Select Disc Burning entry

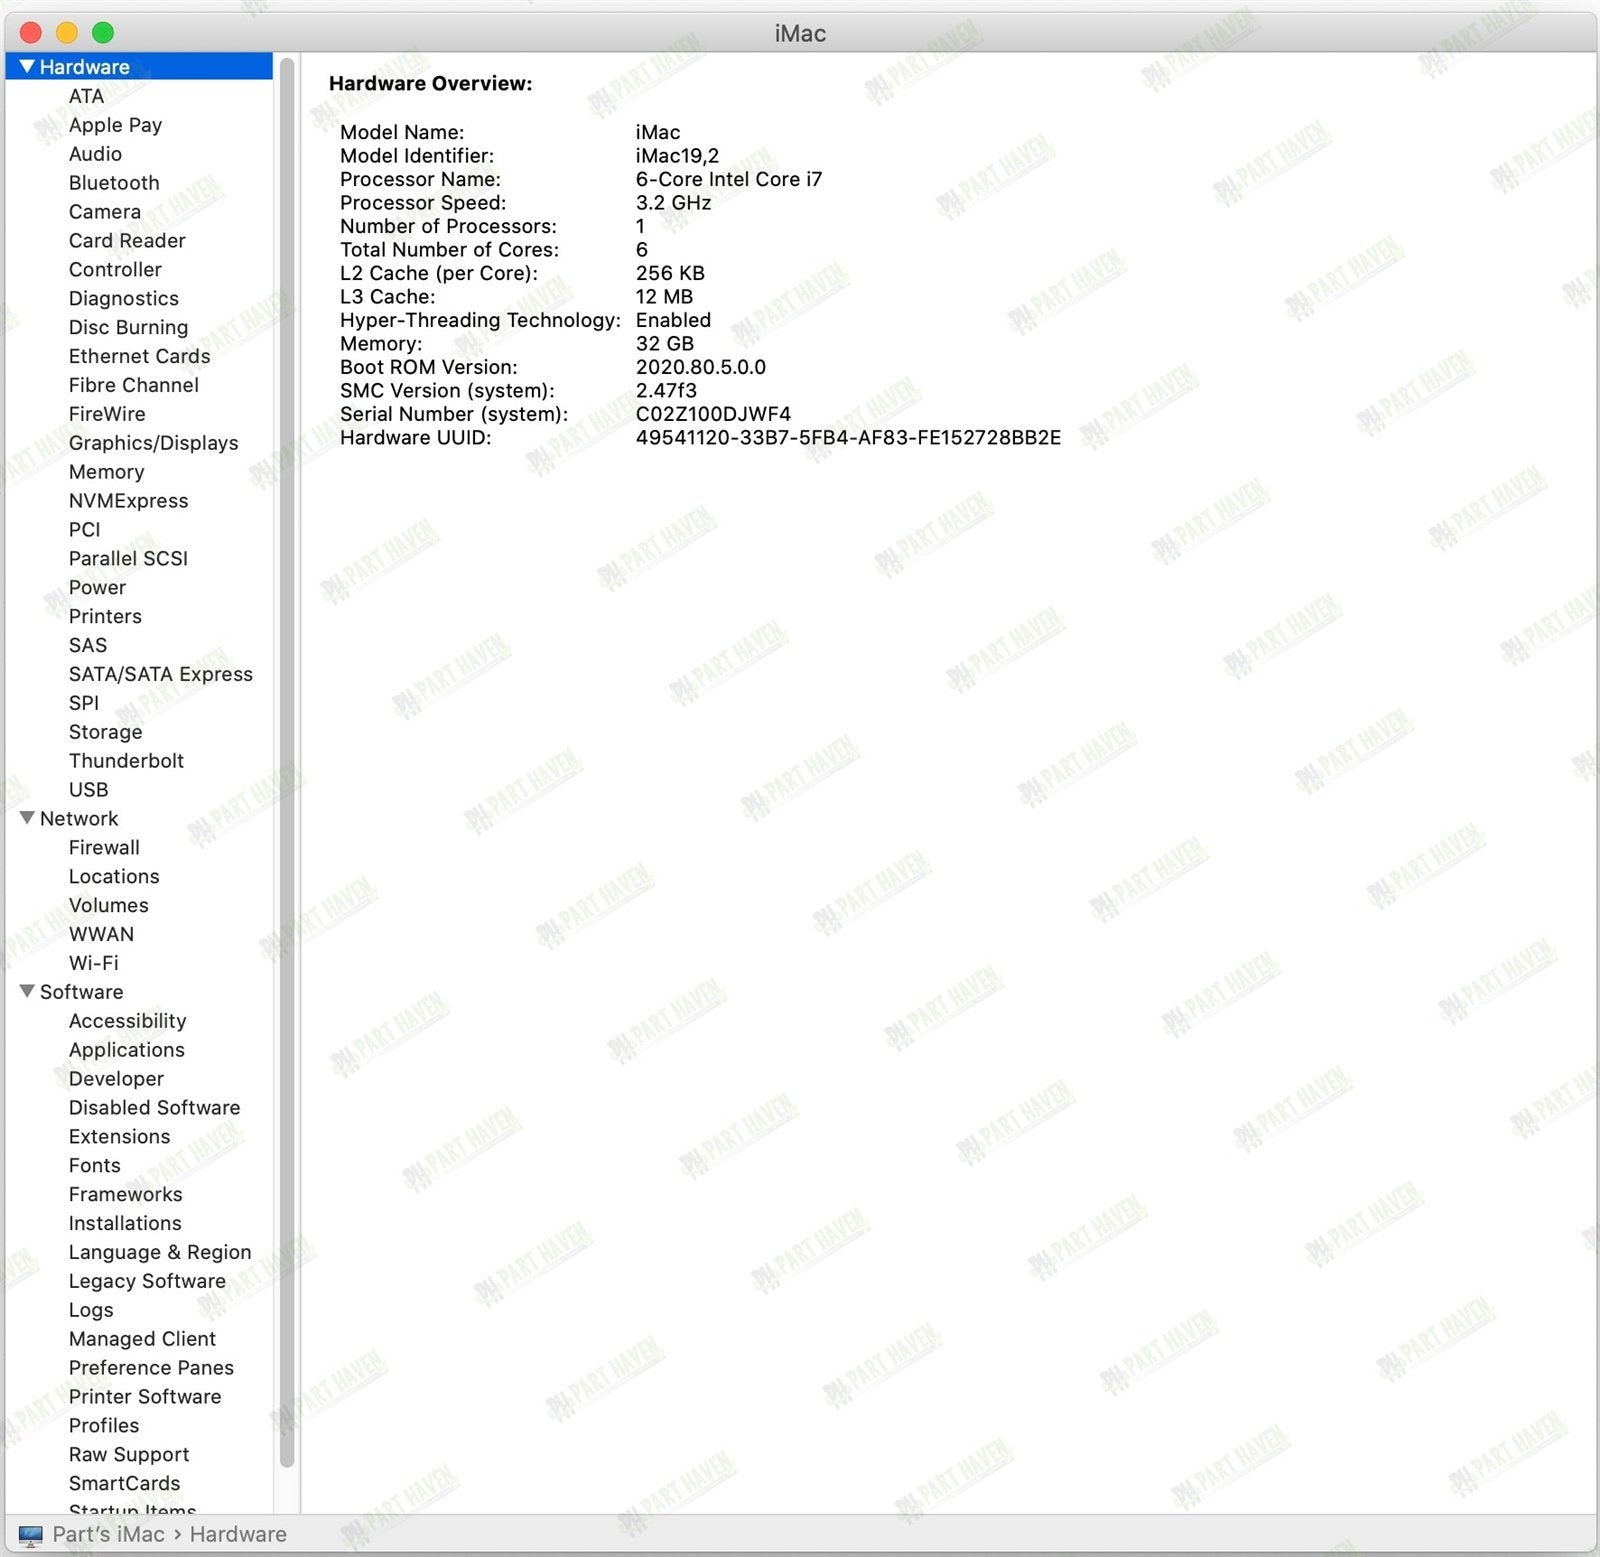click(128, 327)
